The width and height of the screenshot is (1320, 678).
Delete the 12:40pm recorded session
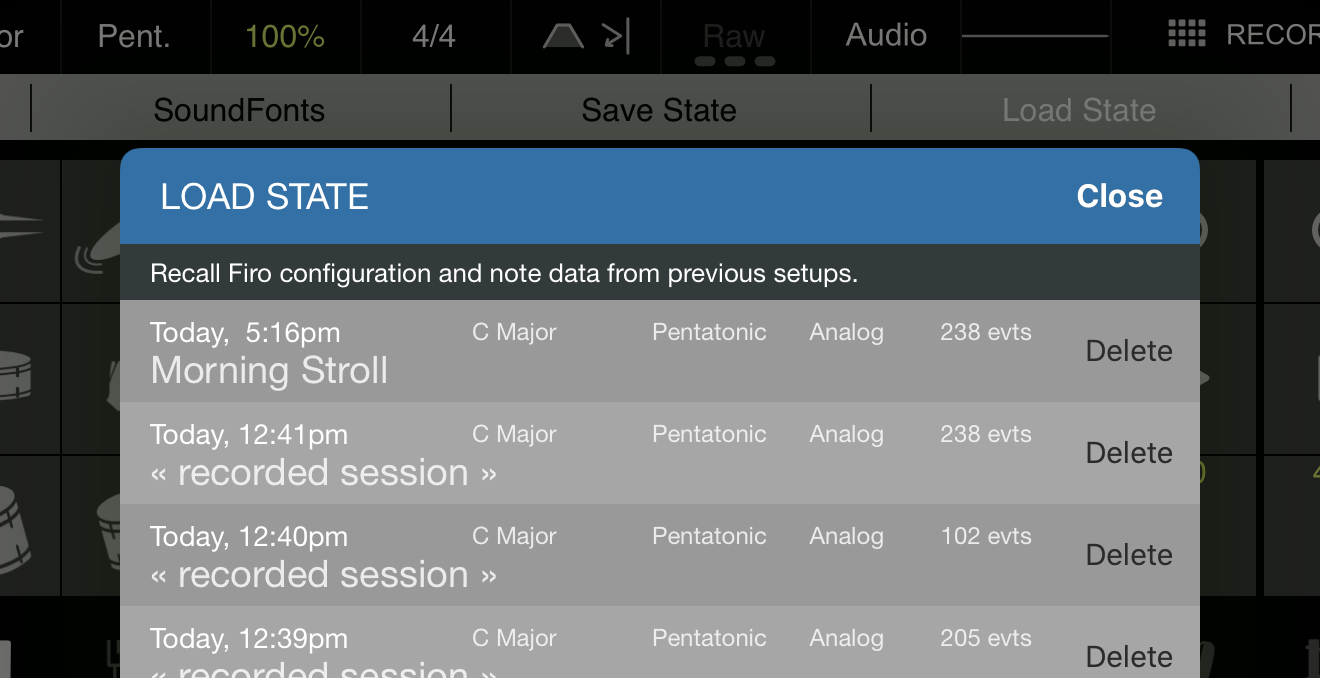click(1129, 555)
